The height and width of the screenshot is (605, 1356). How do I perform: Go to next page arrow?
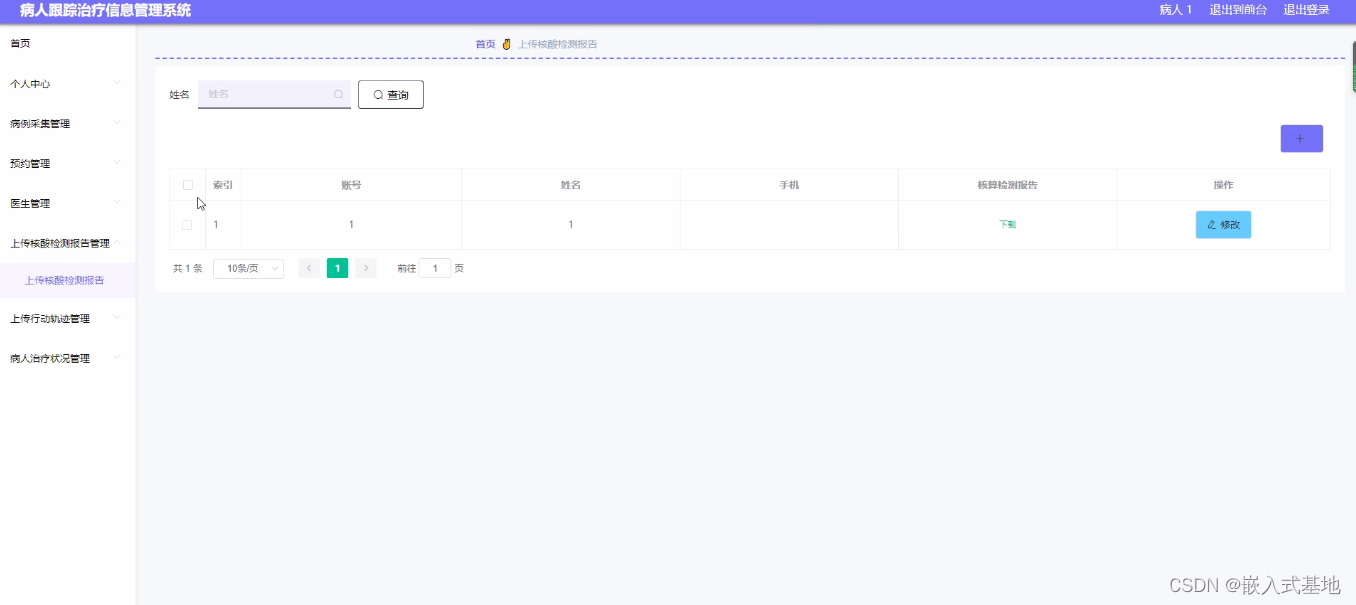click(366, 268)
